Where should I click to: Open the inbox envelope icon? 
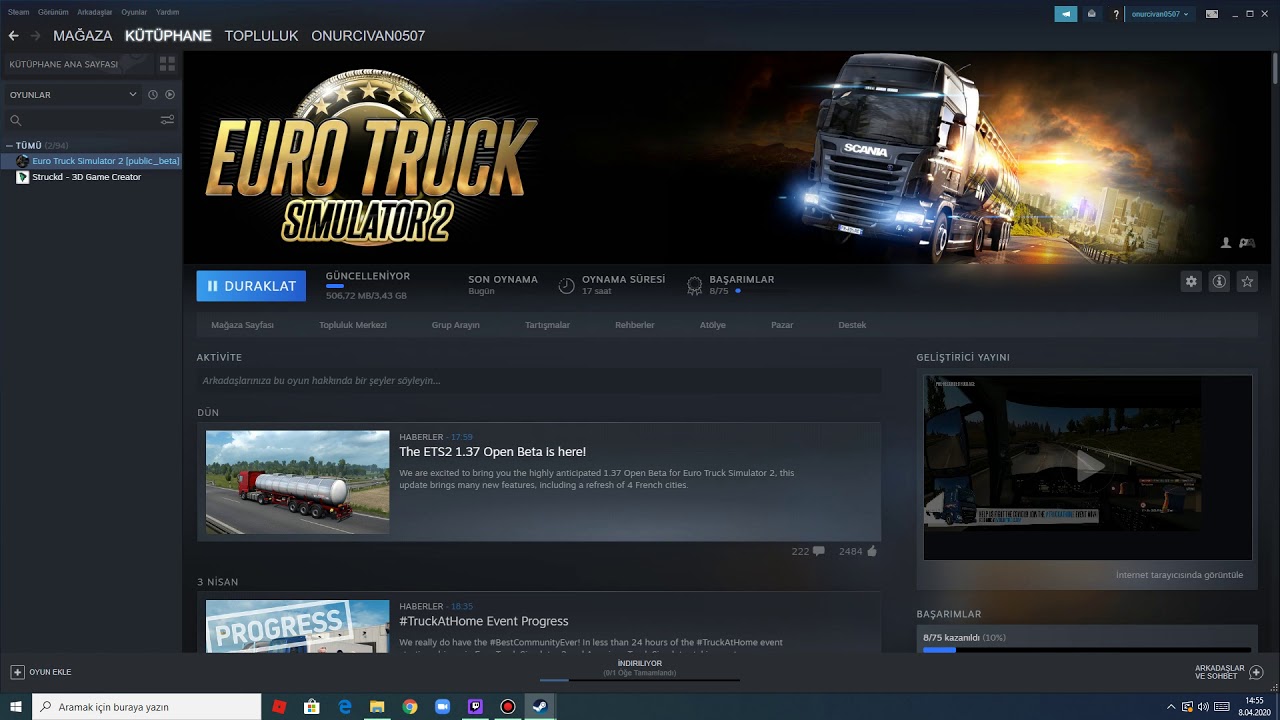(1092, 14)
